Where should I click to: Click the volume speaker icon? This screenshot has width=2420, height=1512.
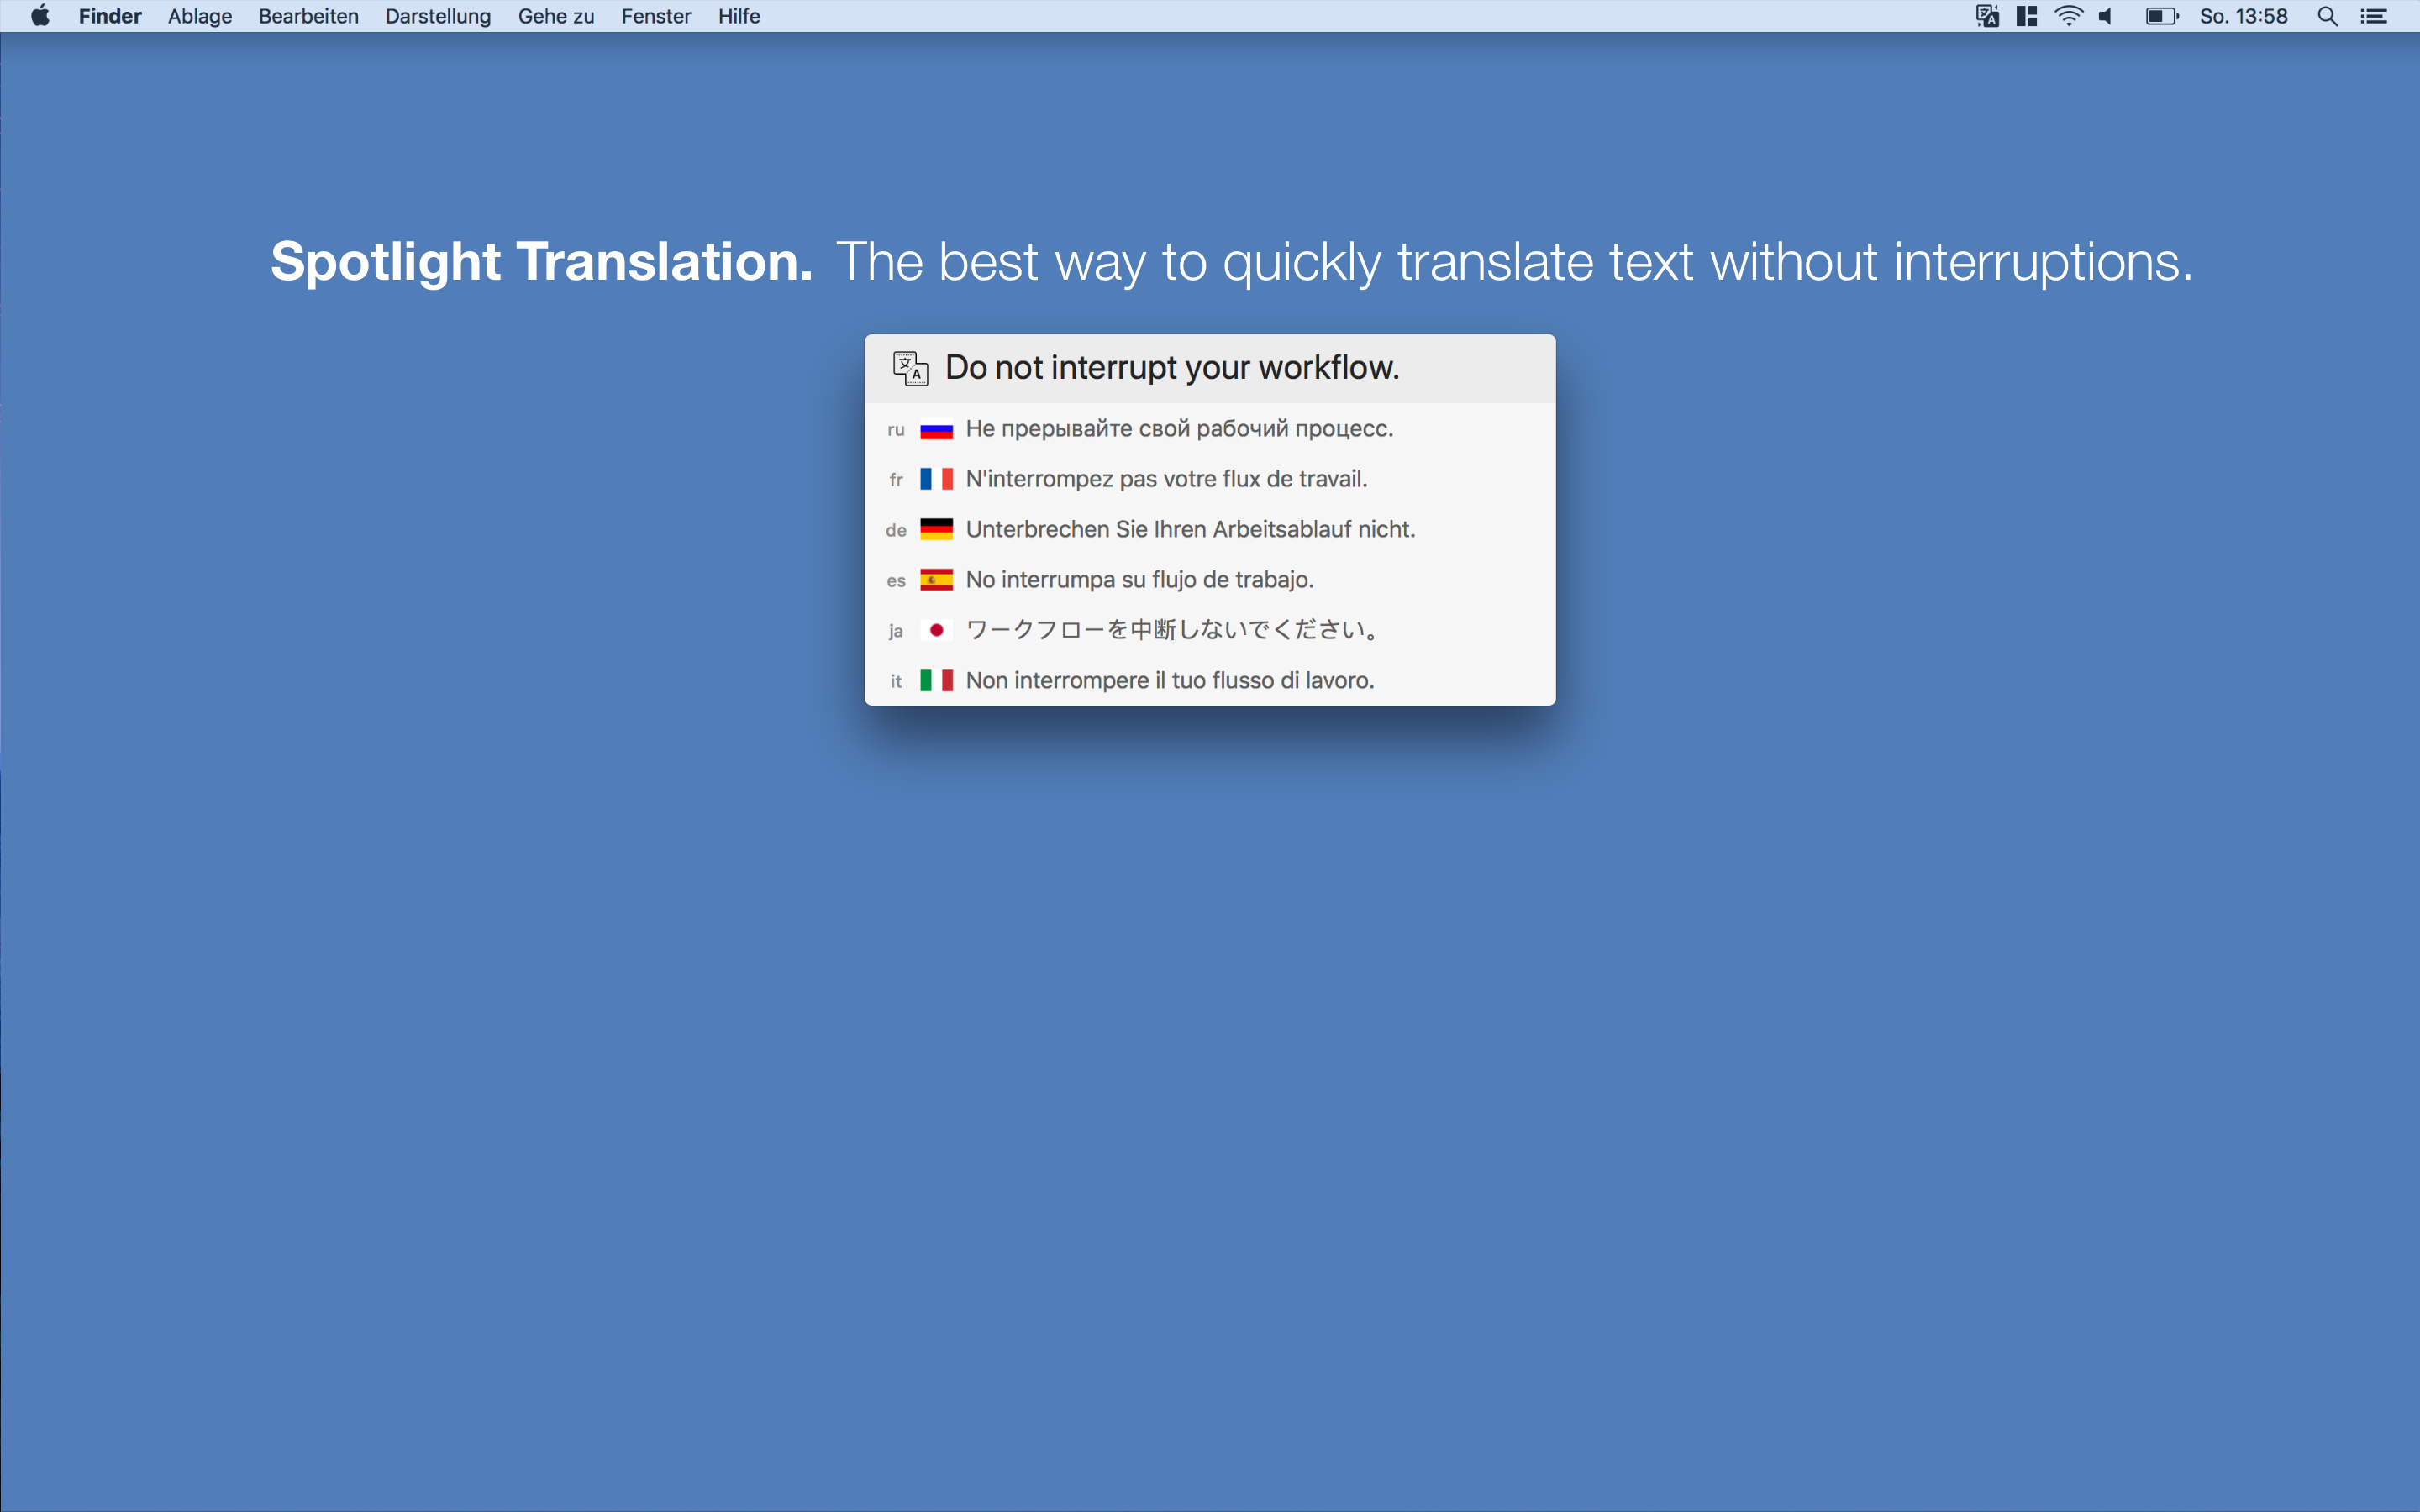point(2107,16)
